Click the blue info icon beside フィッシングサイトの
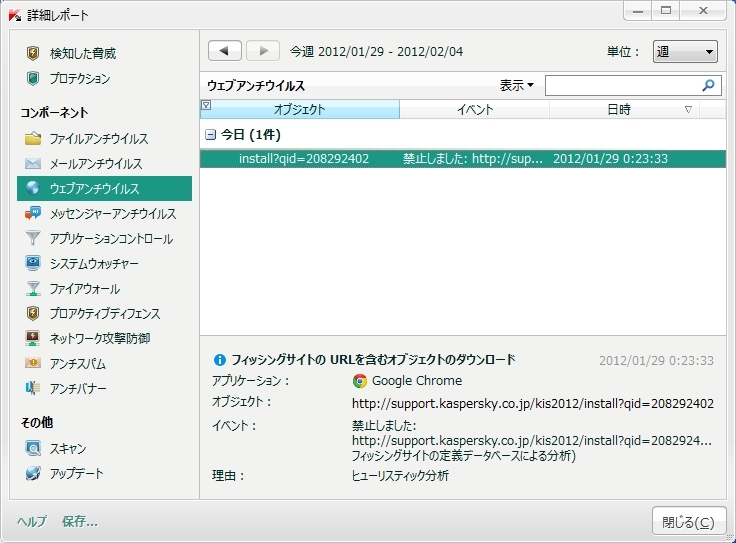The image size is (736, 543). pos(219,360)
